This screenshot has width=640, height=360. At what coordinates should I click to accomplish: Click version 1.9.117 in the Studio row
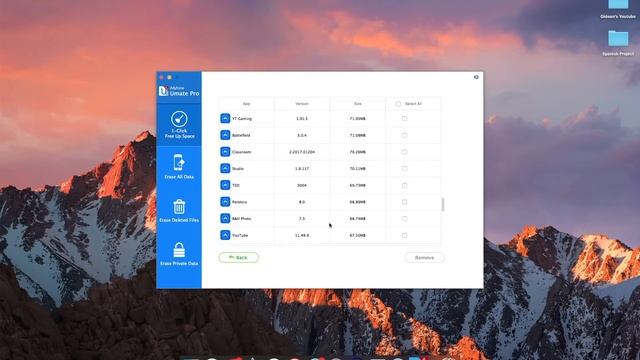point(302,169)
